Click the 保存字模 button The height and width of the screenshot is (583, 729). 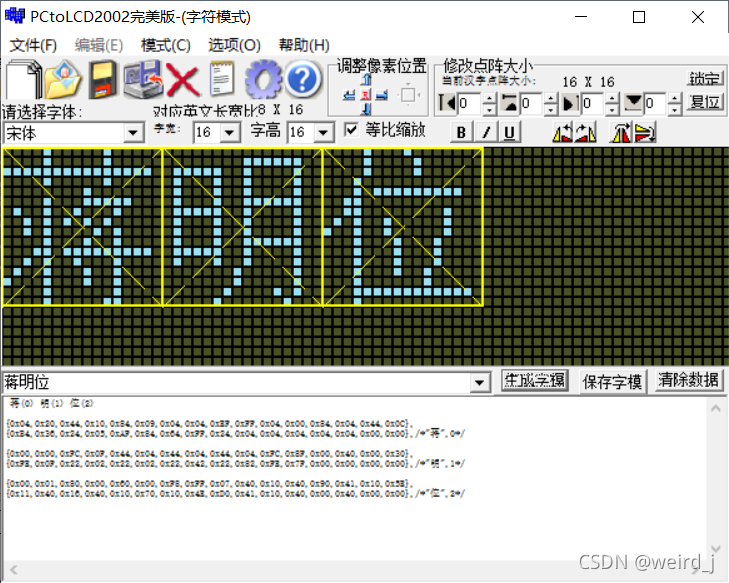[x=612, y=381]
